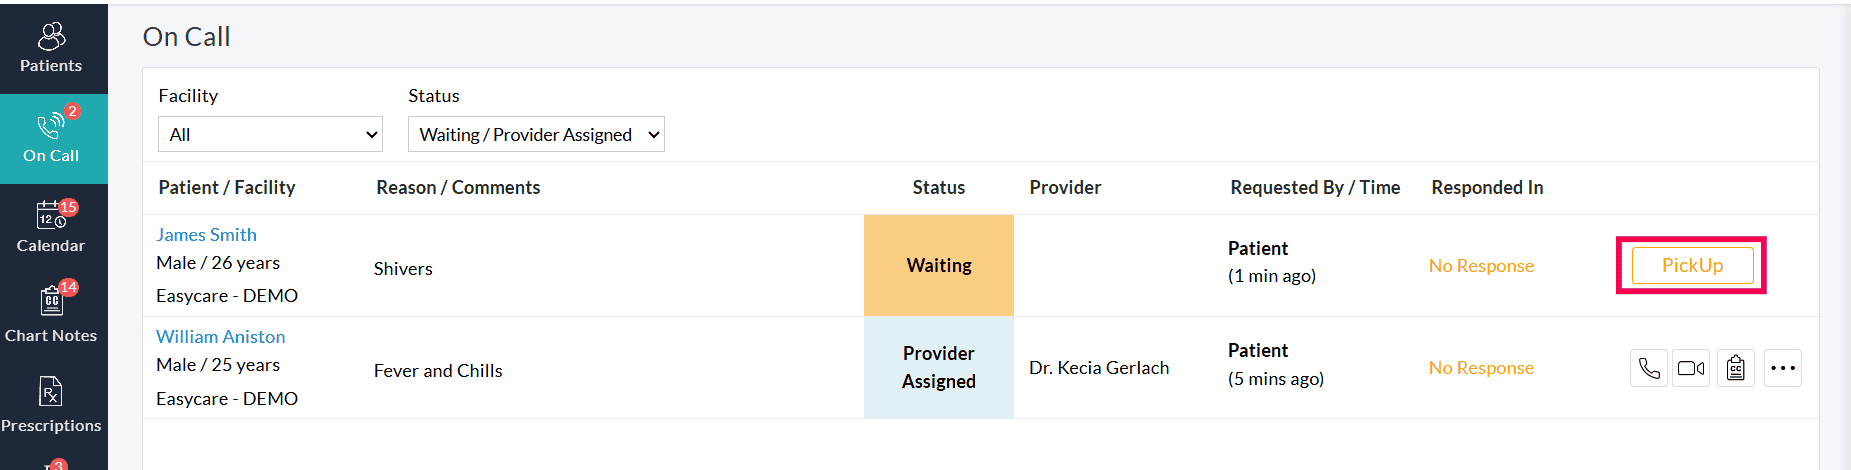
Task: Click the Waiting status cell
Action: 939,265
